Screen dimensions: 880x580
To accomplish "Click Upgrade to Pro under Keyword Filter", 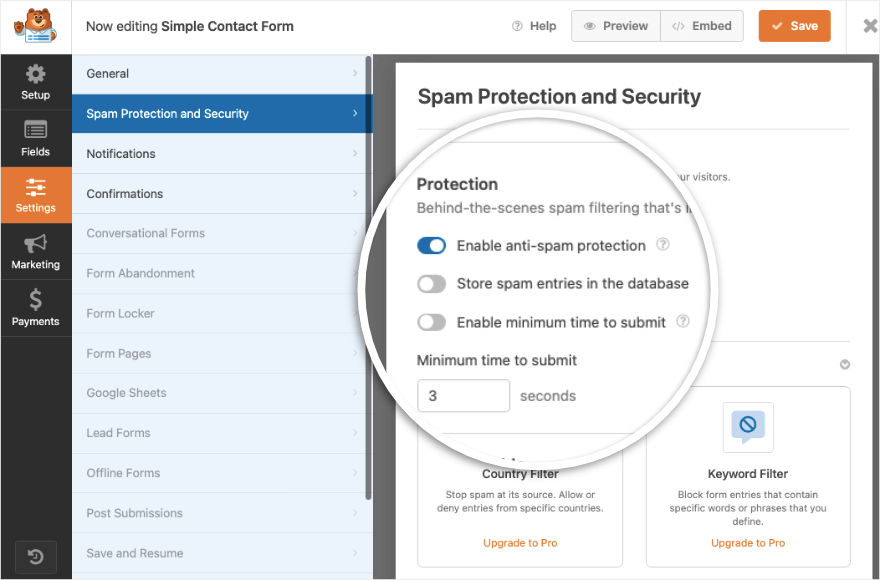I will [x=748, y=543].
